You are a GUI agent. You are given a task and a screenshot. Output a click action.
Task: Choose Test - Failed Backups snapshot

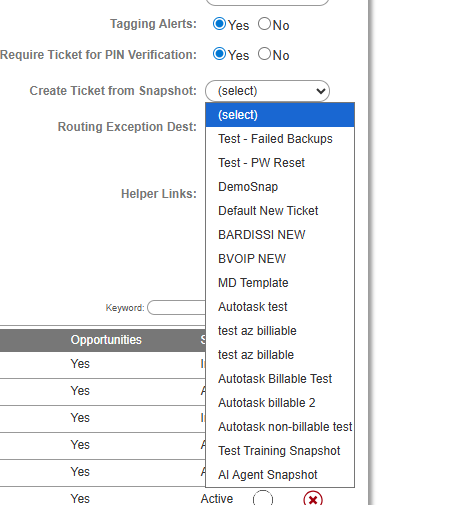280,139
